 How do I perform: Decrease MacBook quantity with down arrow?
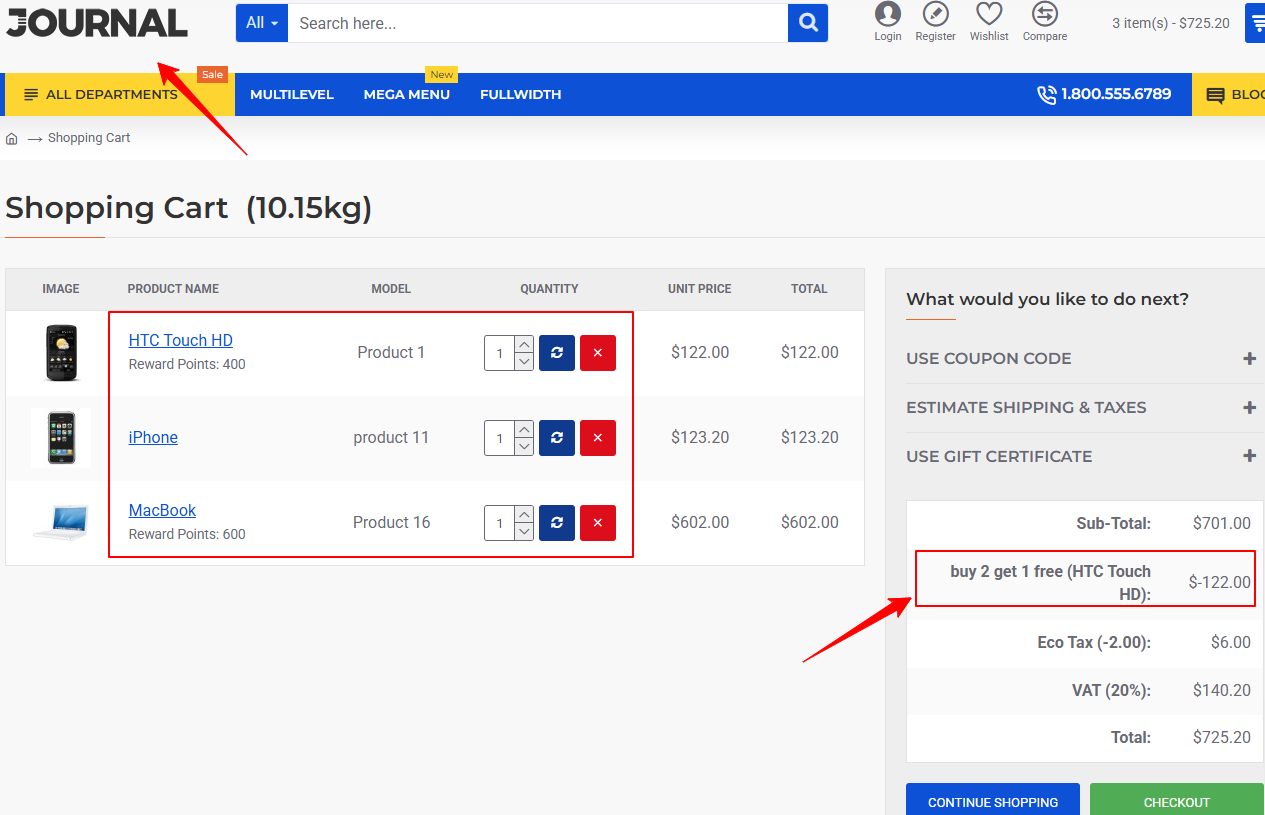click(x=524, y=532)
